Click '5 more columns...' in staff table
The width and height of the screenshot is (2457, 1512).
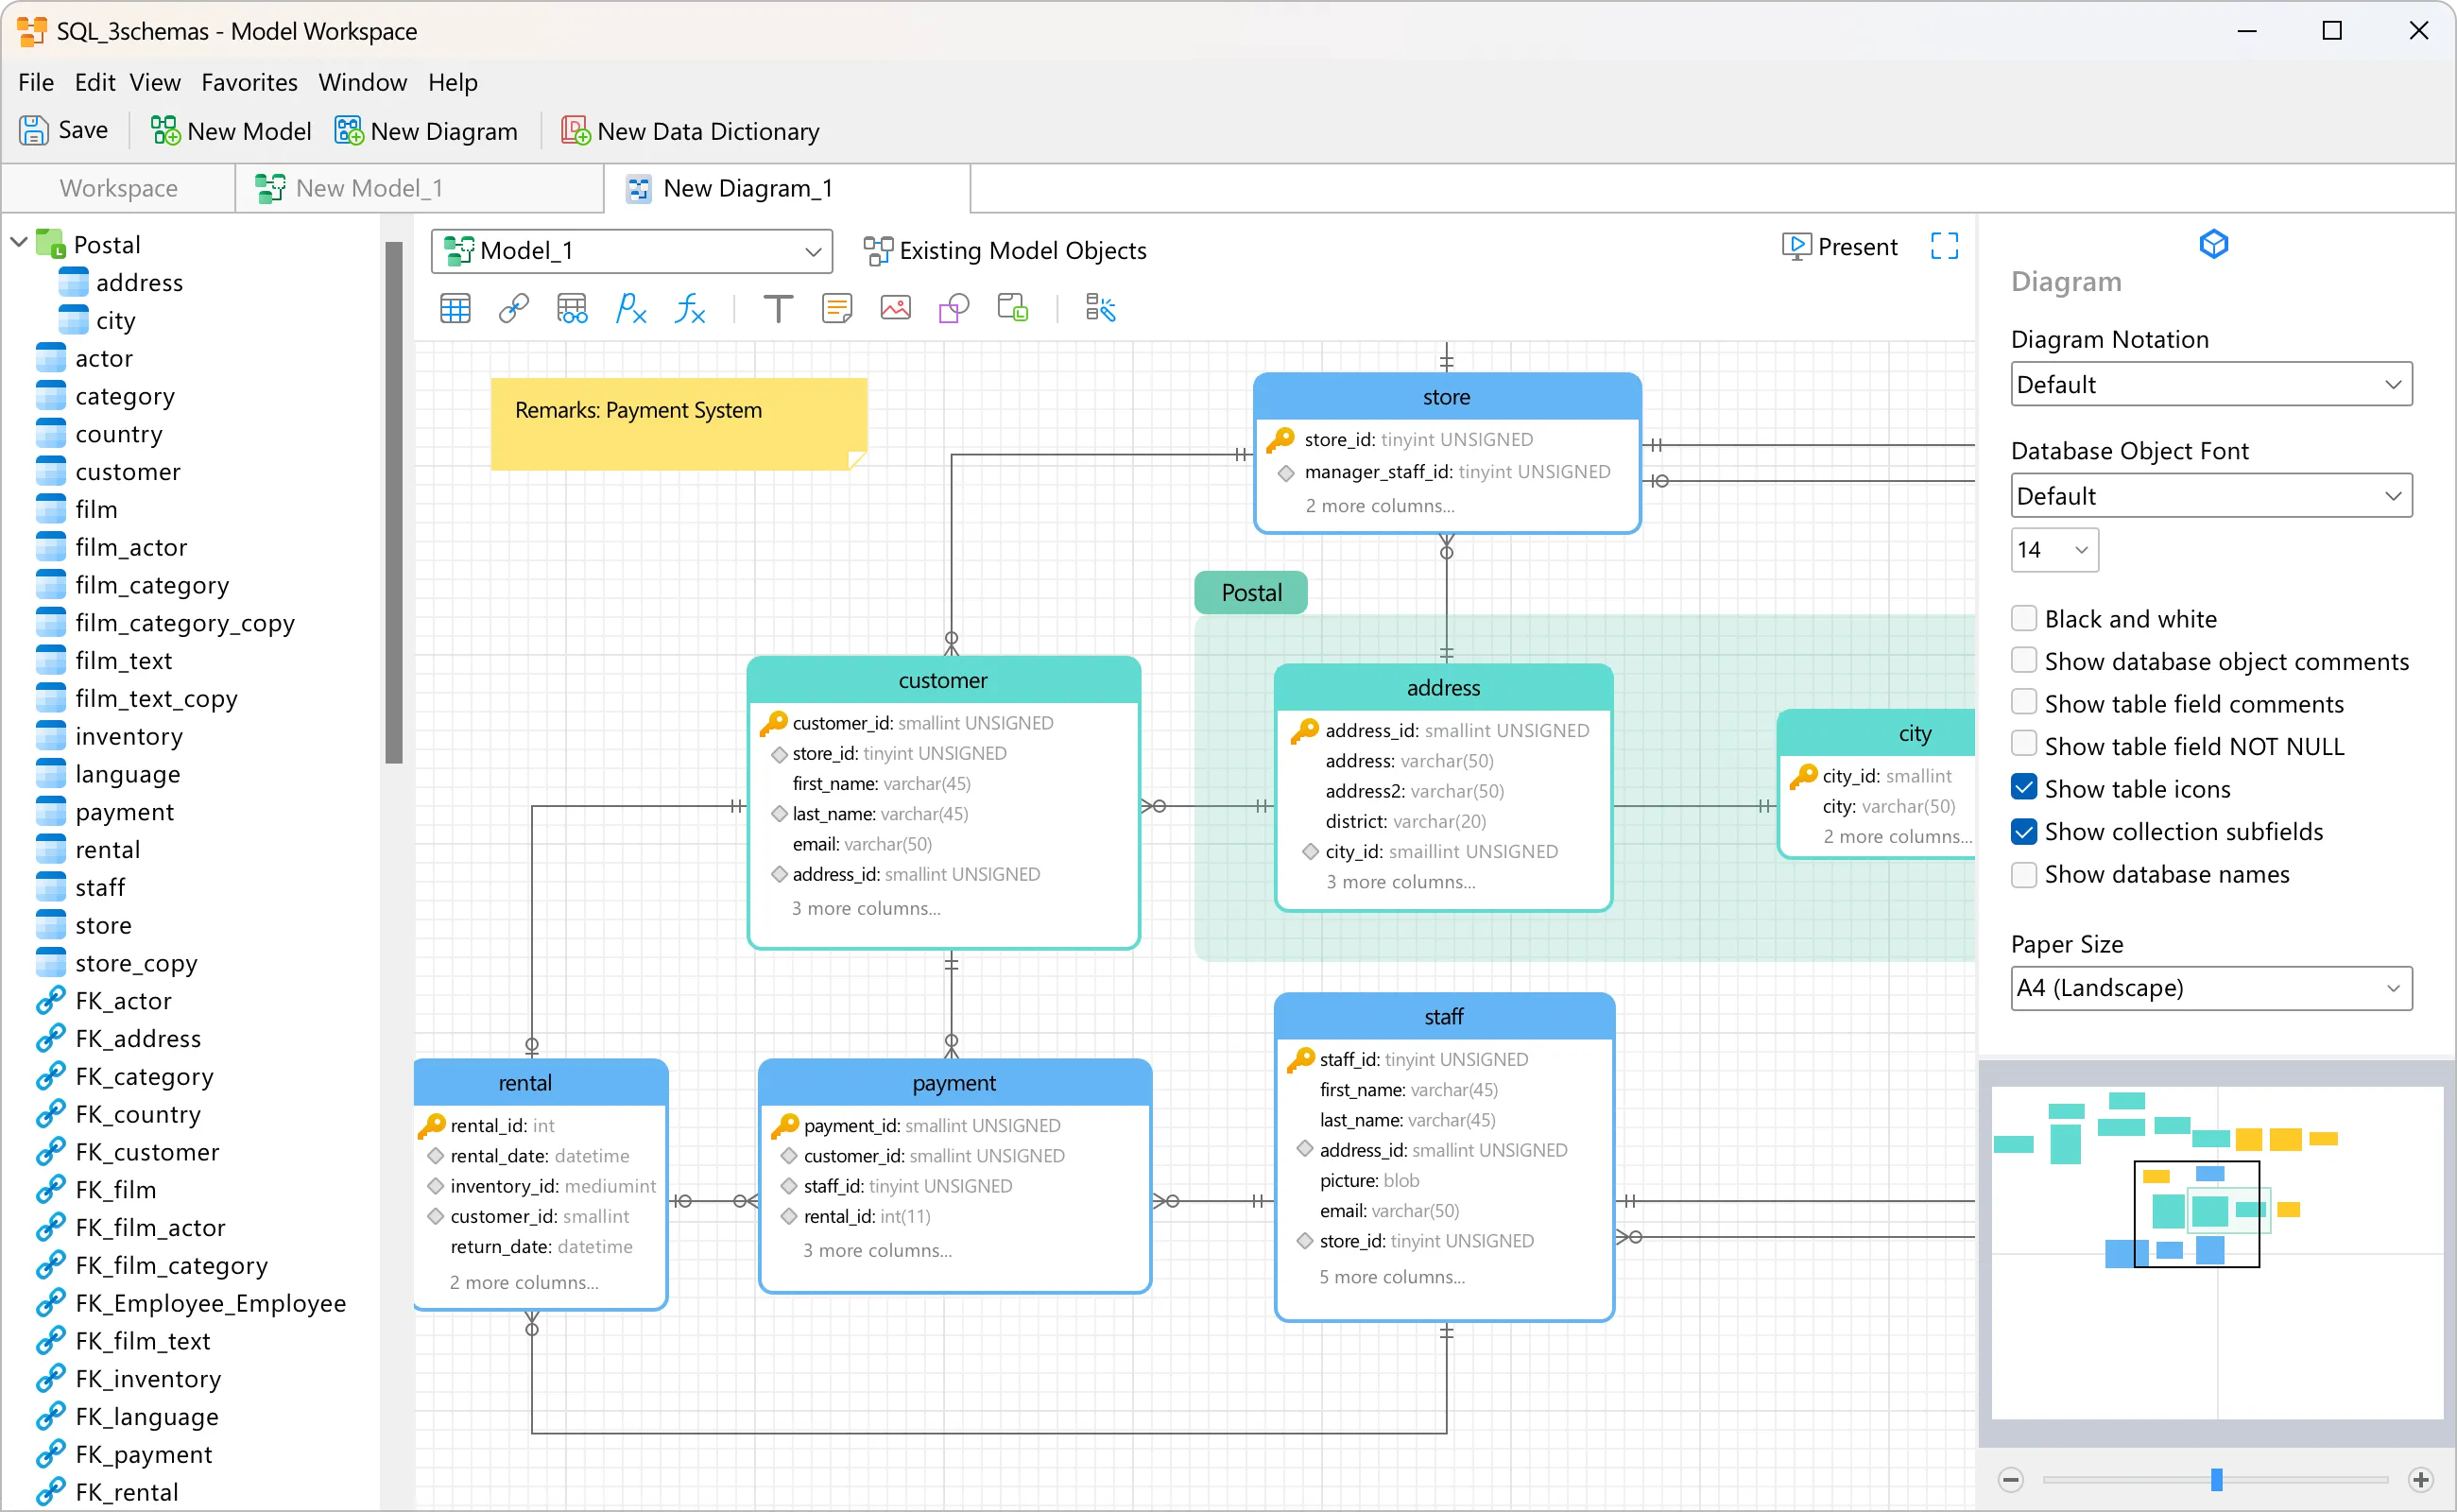(1392, 1277)
